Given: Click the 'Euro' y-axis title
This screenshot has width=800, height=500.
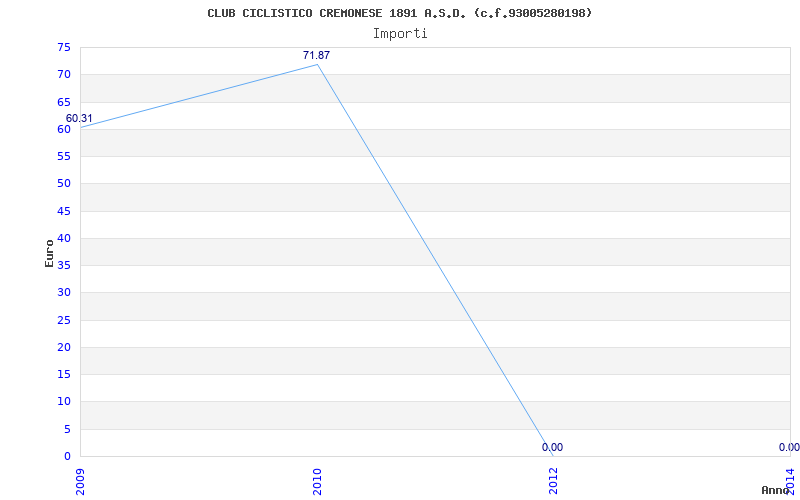Looking at the screenshot, I should (49, 253).
